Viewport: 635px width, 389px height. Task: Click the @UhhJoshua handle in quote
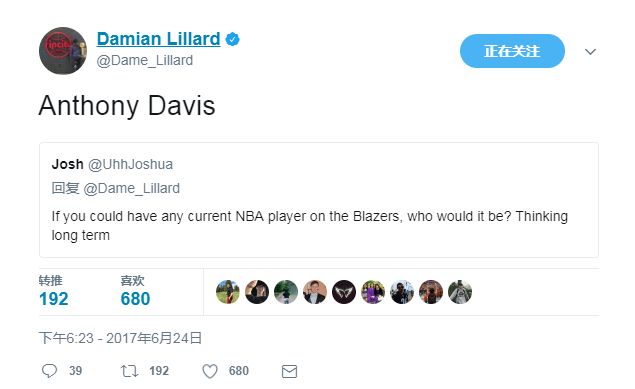pyautogui.click(x=130, y=164)
